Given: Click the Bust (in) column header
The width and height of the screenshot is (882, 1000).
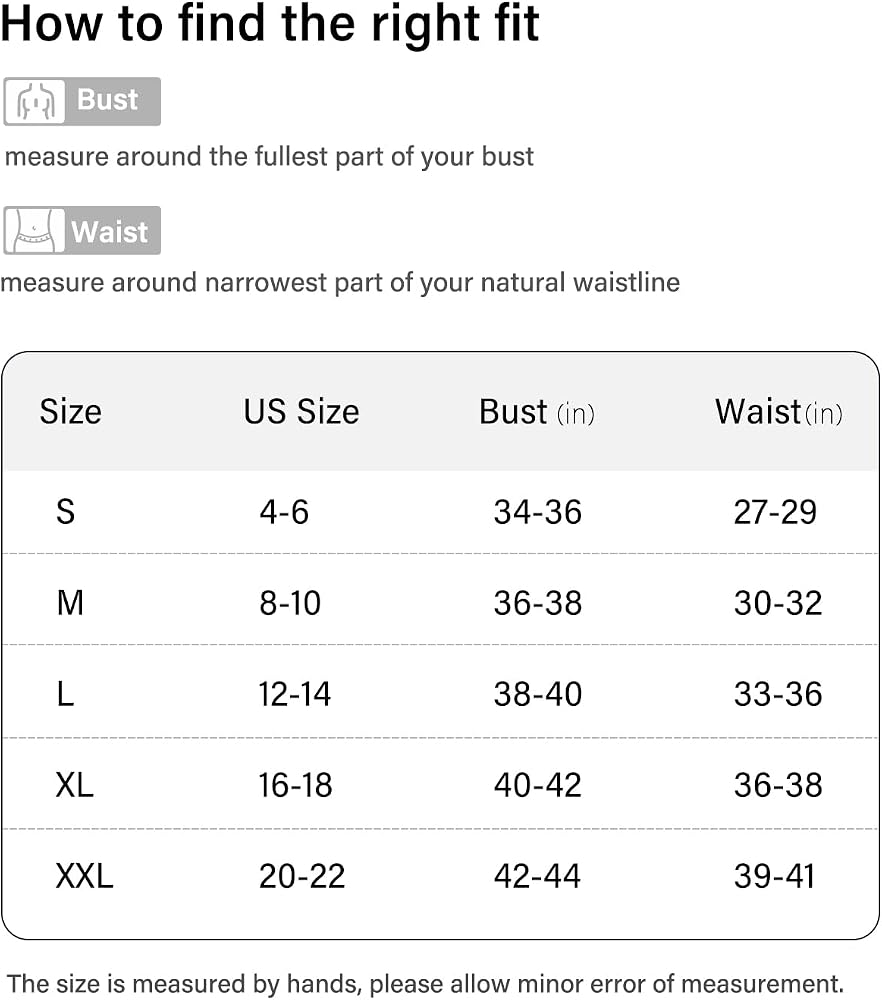Looking at the screenshot, I should pos(537,412).
